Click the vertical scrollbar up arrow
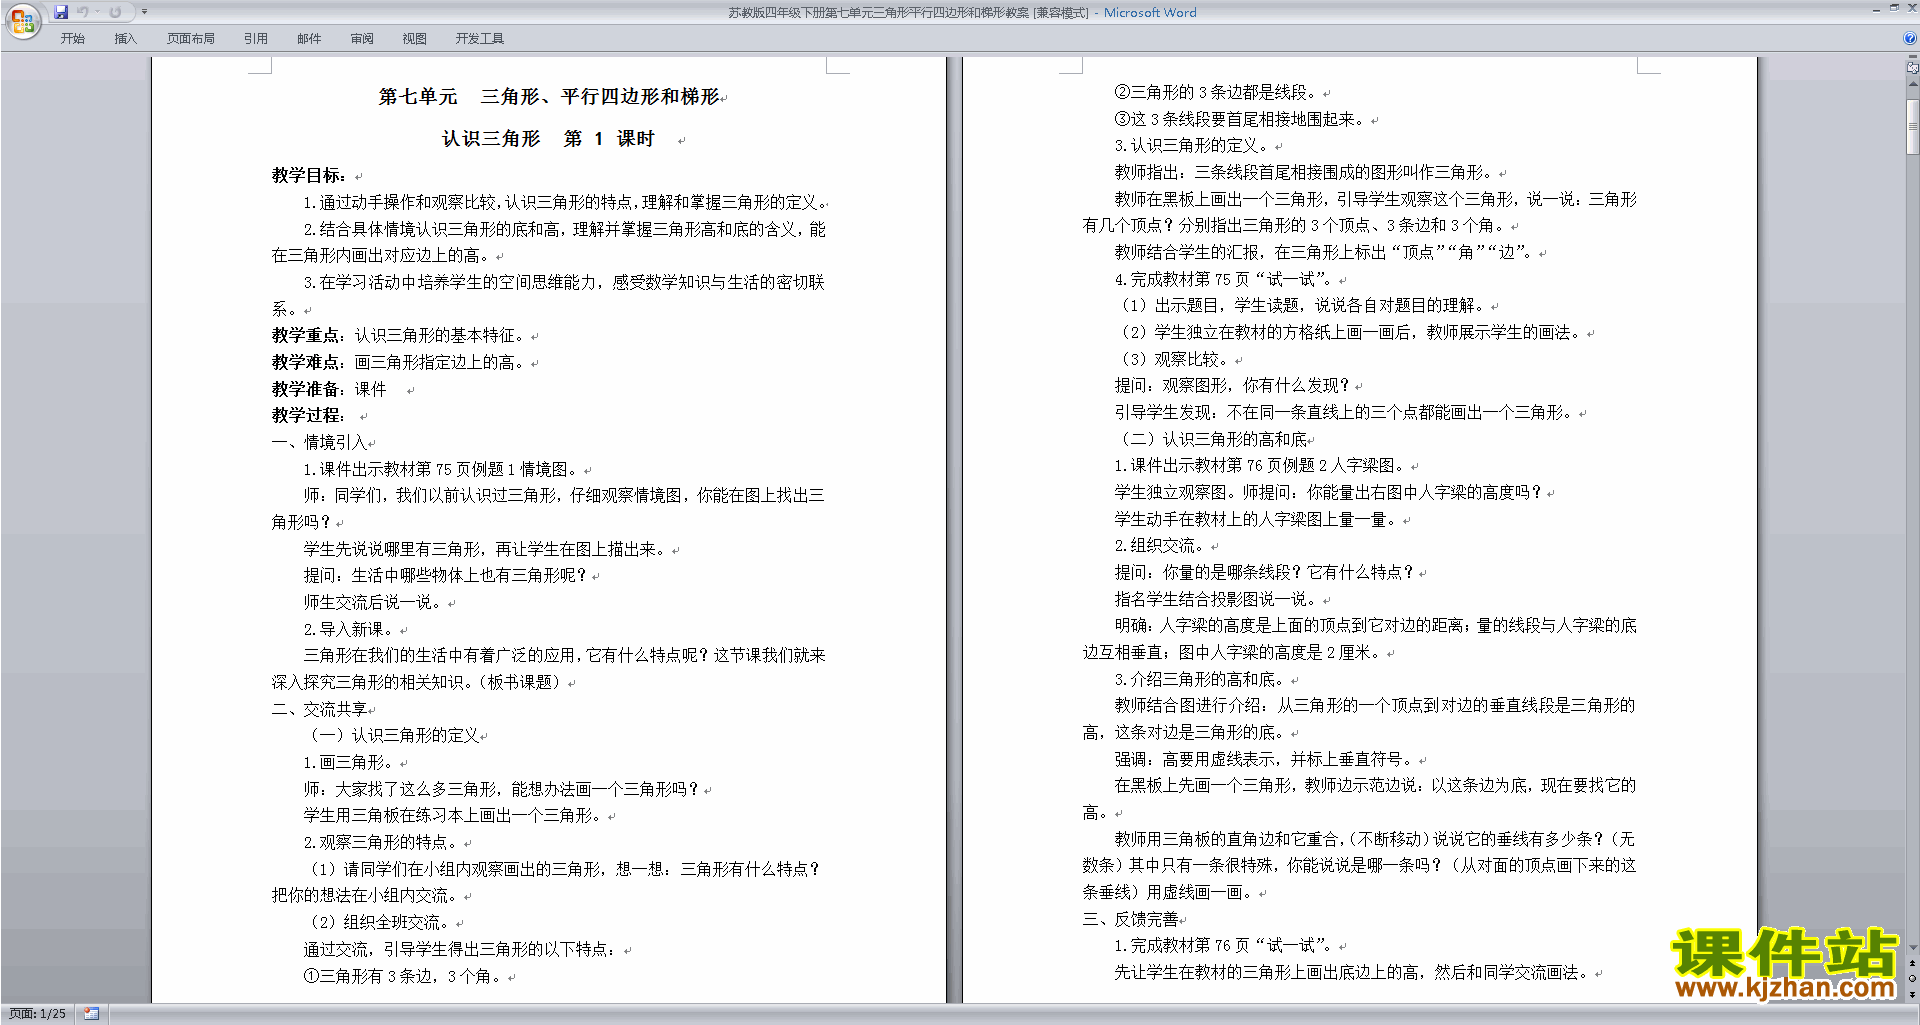This screenshot has height=1025, width=1920. [1912, 86]
